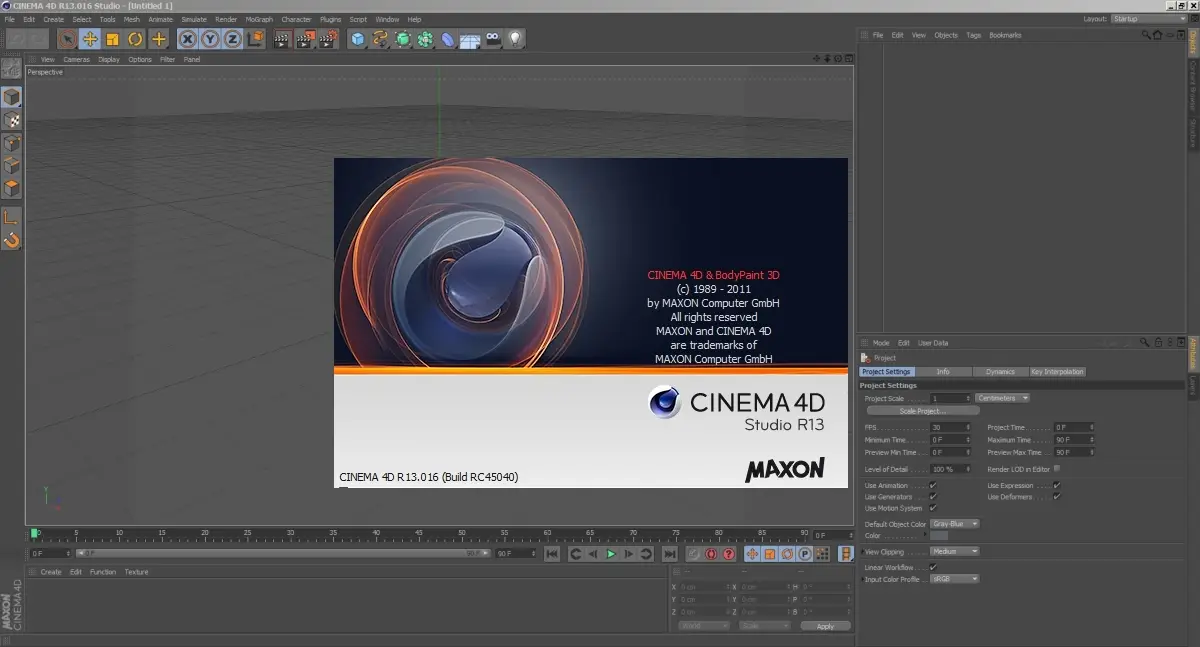Open the Character menu
This screenshot has width=1200, height=647.
tap(296, 19)
